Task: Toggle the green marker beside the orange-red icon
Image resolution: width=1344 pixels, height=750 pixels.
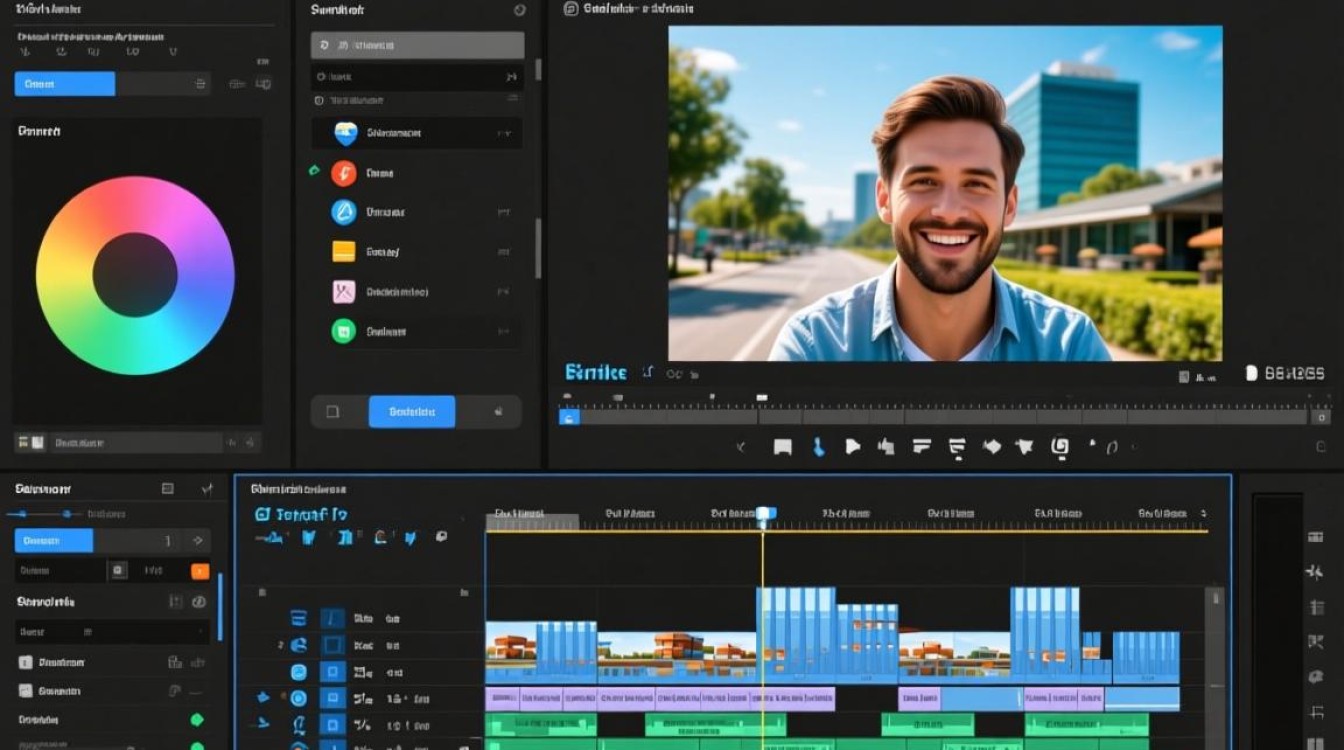Action: click(x=315, y=172)
